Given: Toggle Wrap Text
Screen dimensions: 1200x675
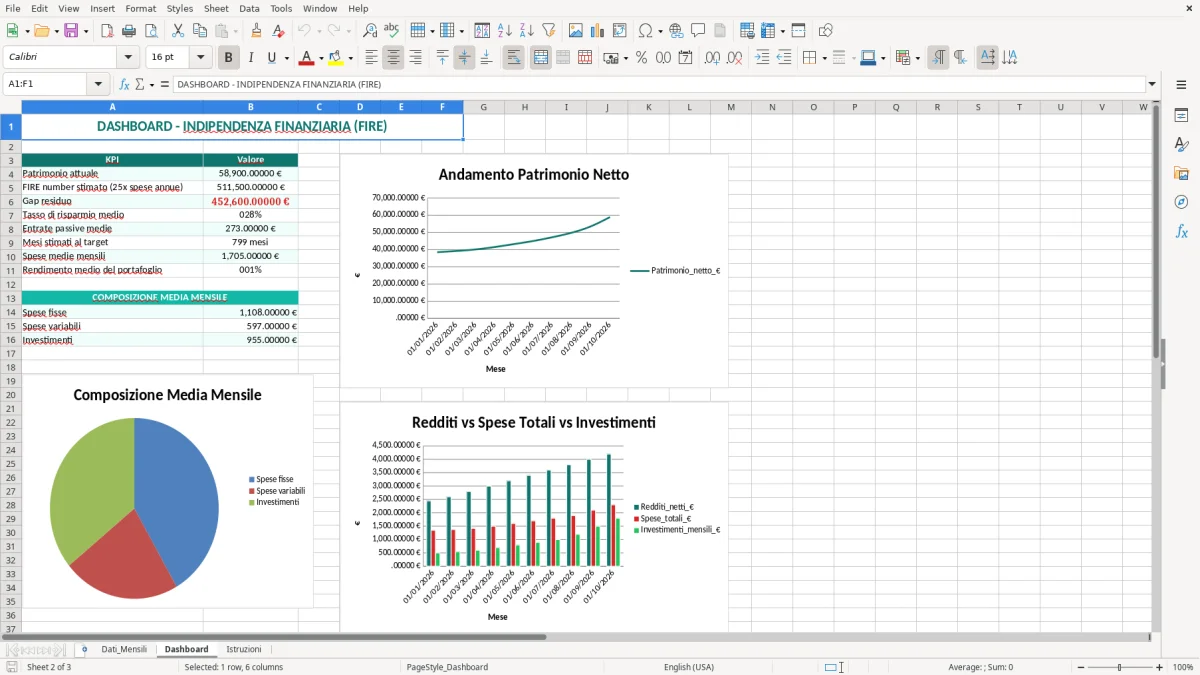Looking at the screenshot, I should (x=513, y=58).
